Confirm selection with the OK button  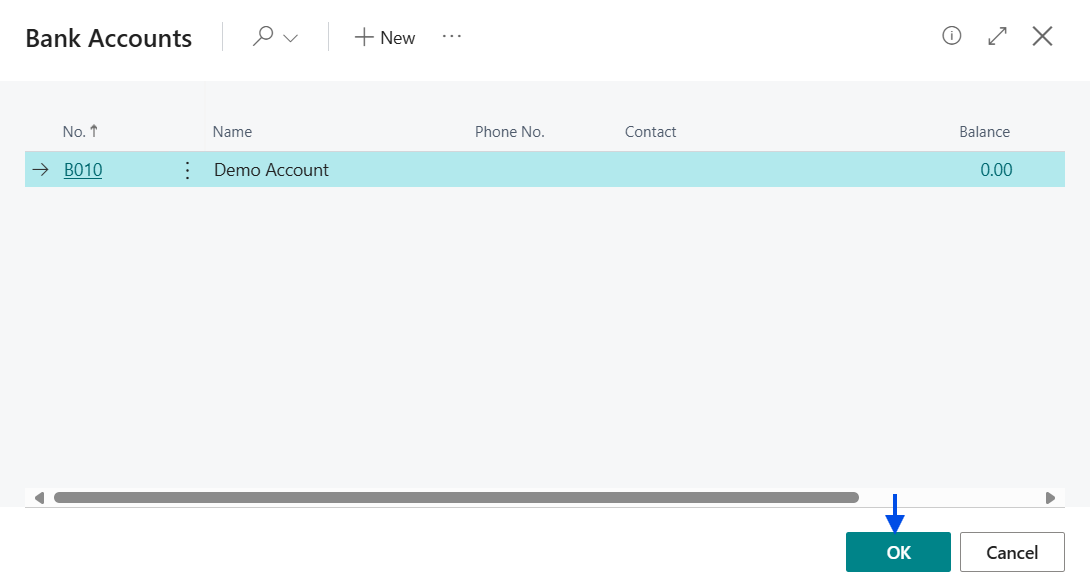point(897,552)
